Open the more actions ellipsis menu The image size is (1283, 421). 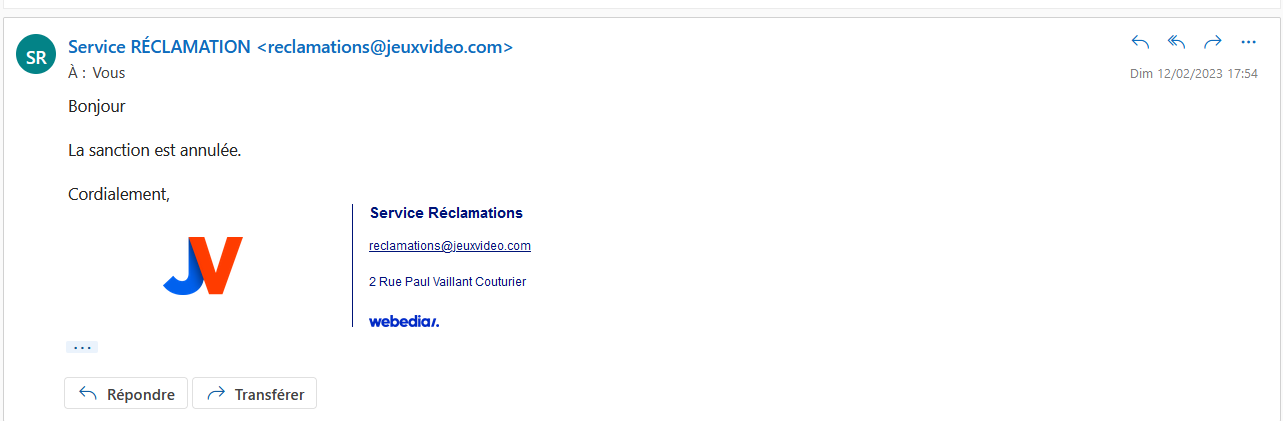(x=1248, y=42)
